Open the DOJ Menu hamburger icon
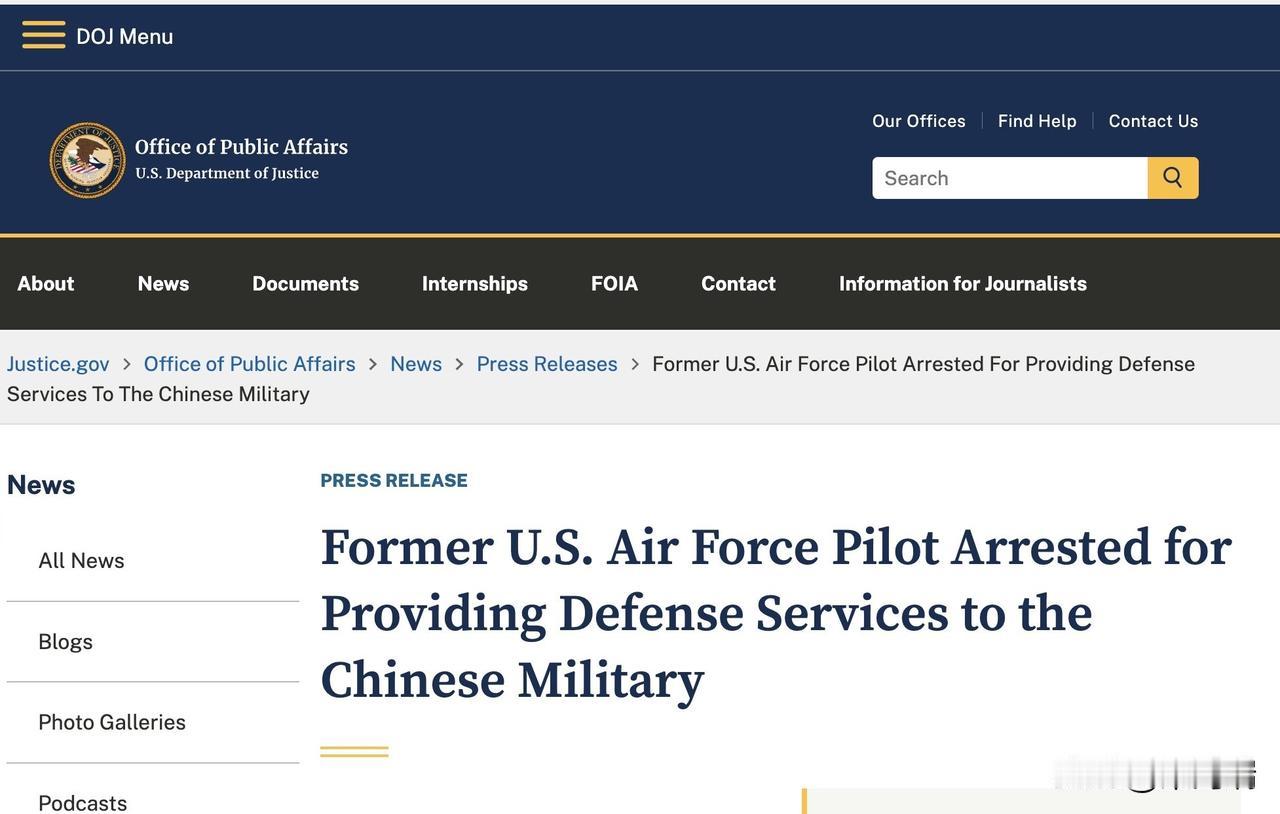1280x814 pixels. coord(44,35)
